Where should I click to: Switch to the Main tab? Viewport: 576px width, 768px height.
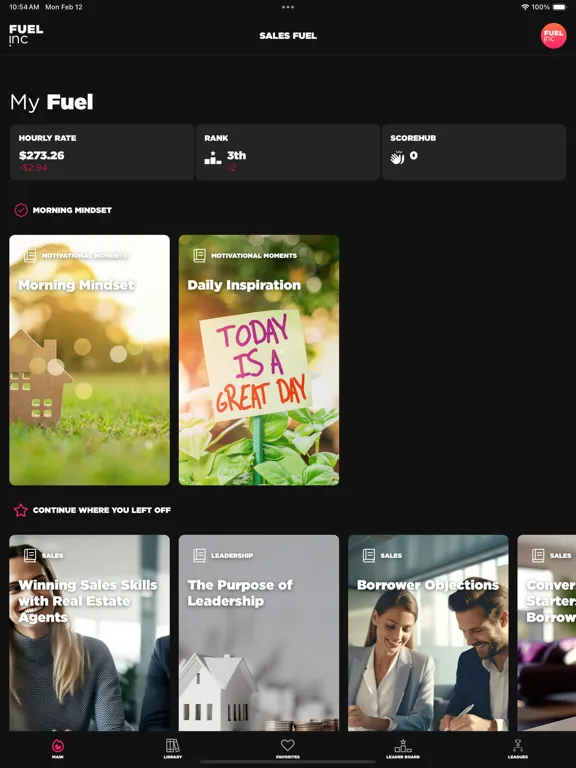pos(58,748)
